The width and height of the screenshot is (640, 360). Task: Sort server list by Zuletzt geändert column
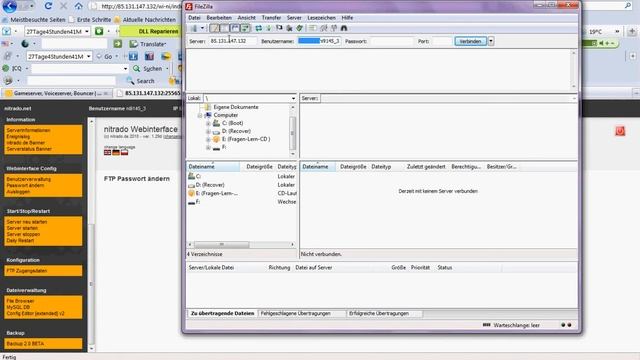coord(426,167)
